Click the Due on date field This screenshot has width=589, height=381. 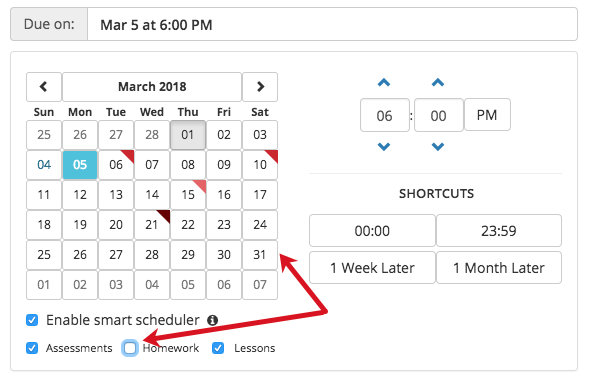pyautogui.click(x=332, y=24)
